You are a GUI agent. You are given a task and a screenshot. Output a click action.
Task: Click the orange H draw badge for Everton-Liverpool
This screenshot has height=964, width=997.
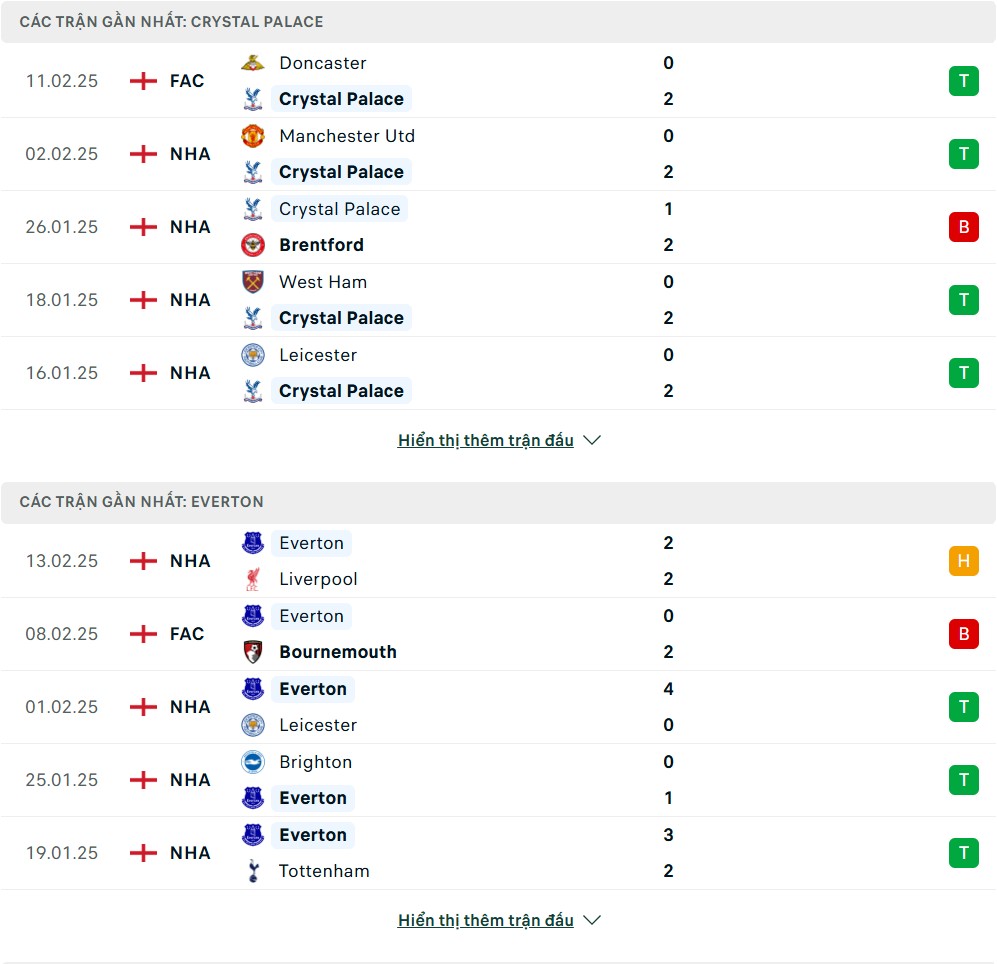963,561
